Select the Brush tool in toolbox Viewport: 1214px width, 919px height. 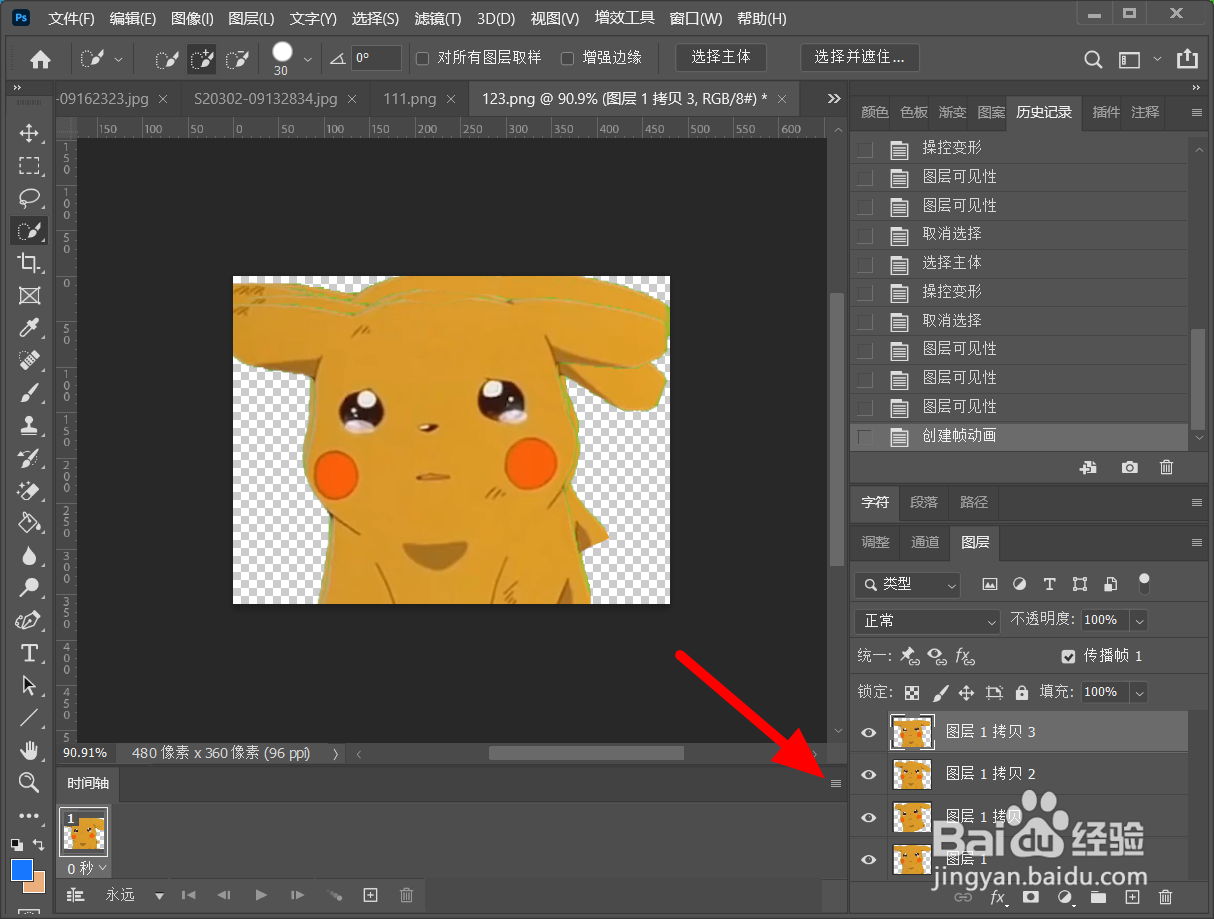[x=29, y=393]
